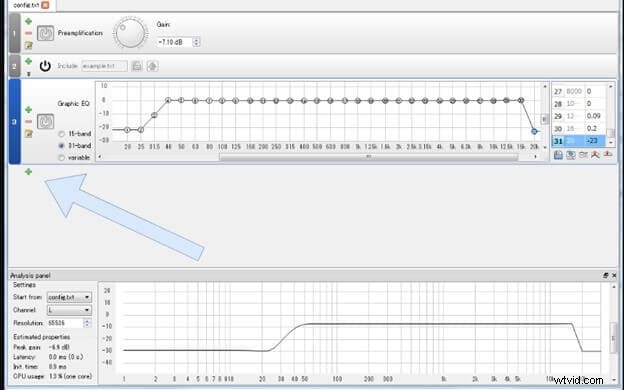Open the Start from dropdown
Screen dimensions: 624x390
69,297
